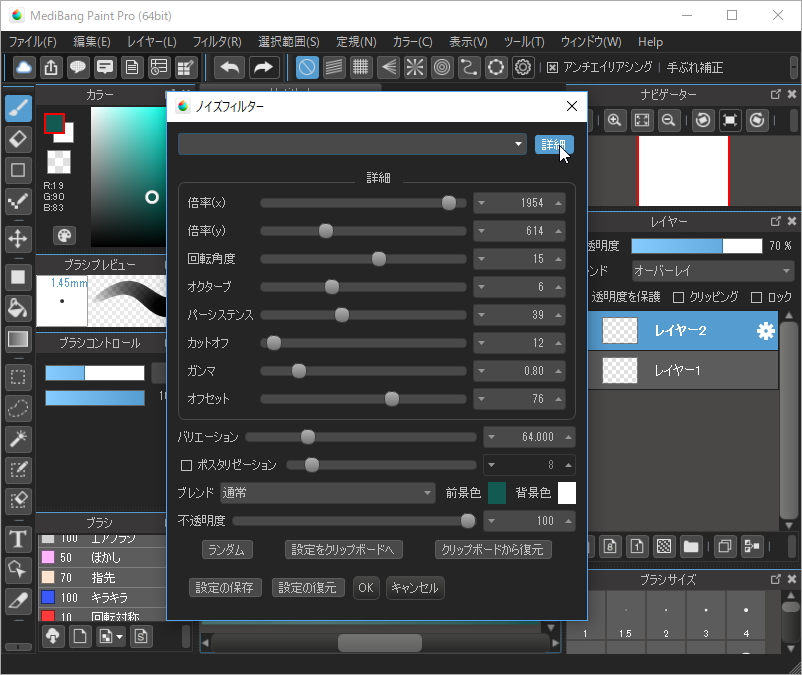Screen dimensions: 802x675
Task: Click the 設定の保存 button
Action: point(225,588)
